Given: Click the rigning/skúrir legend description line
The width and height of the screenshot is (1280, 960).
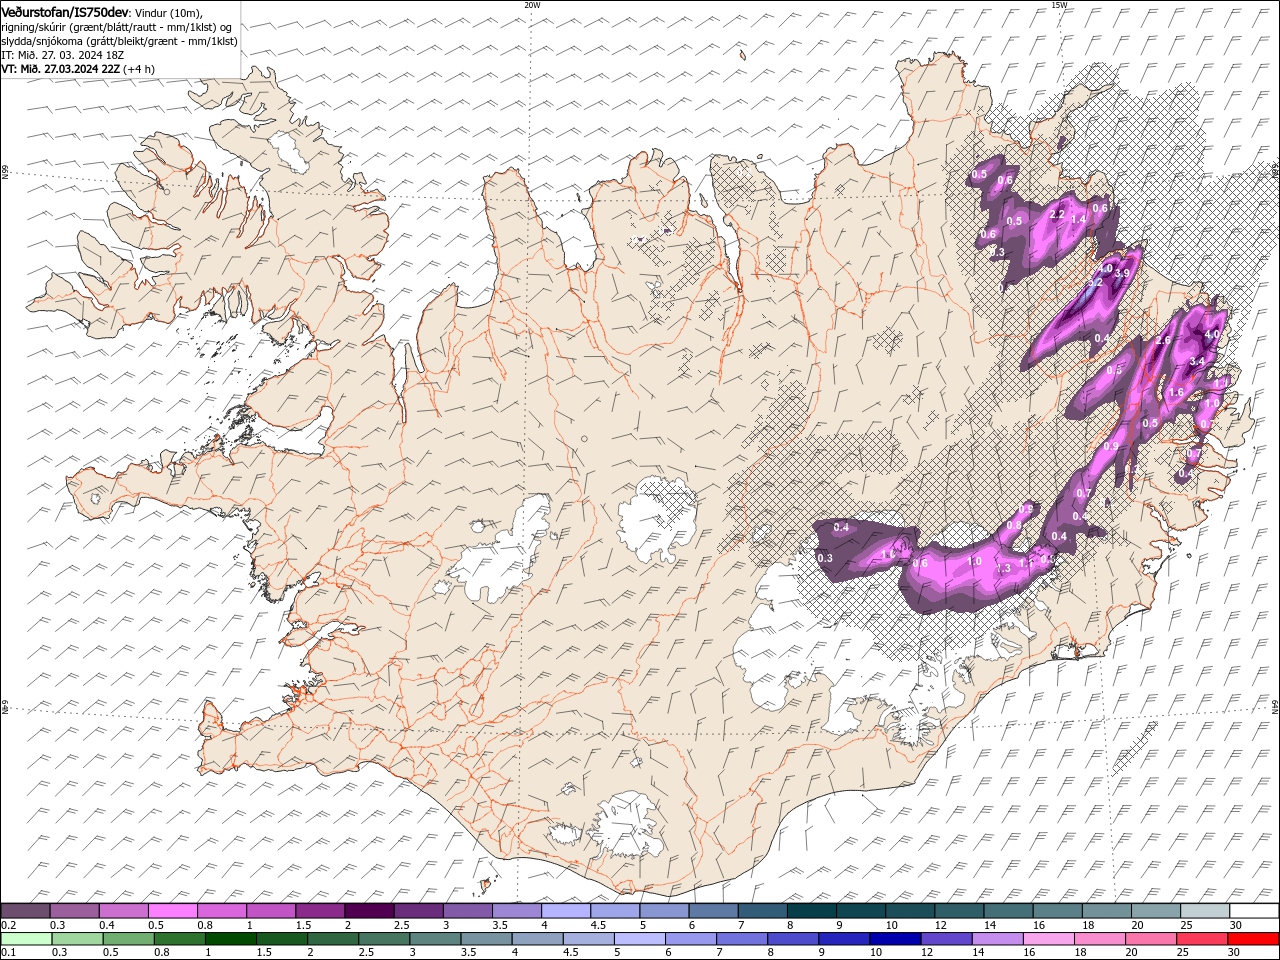Looking at the screenshot, I should click(x=117, y=26).
